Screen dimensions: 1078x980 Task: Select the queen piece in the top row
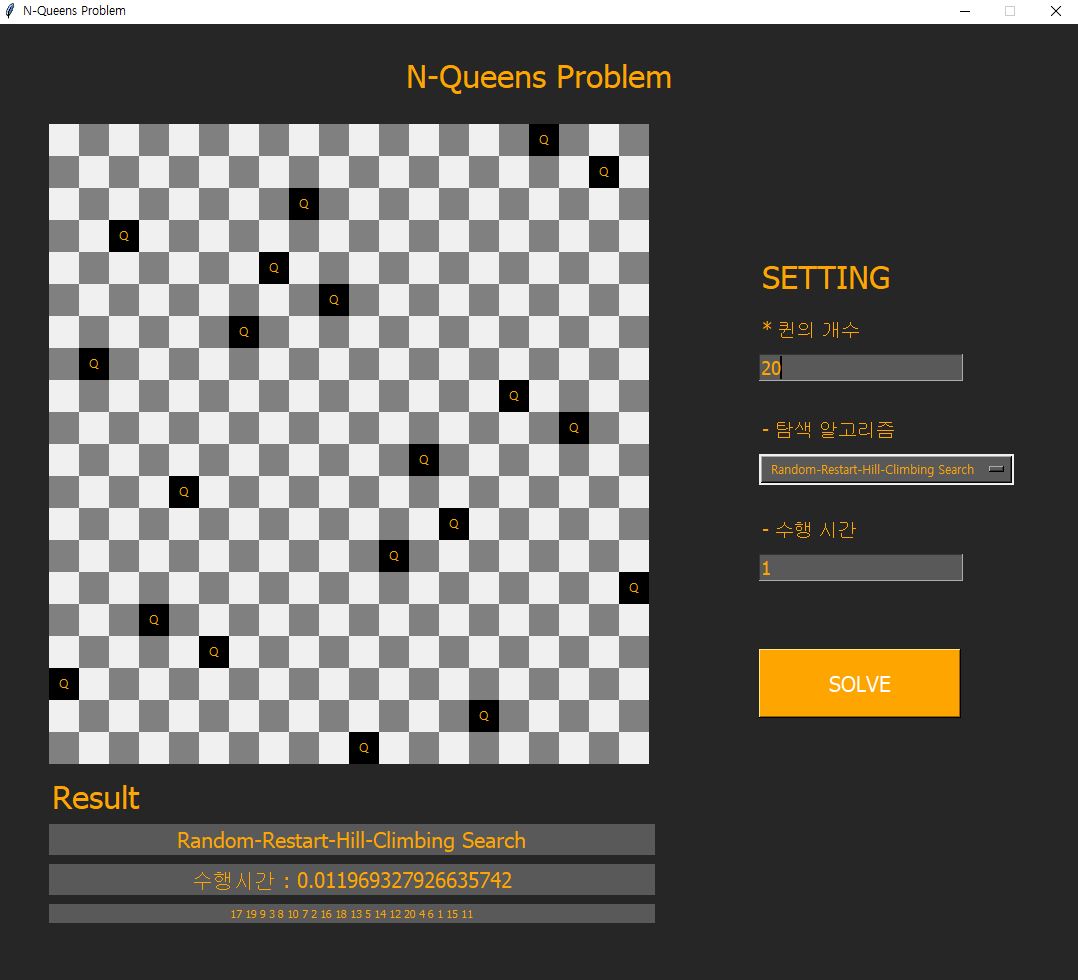click(543, 140)
